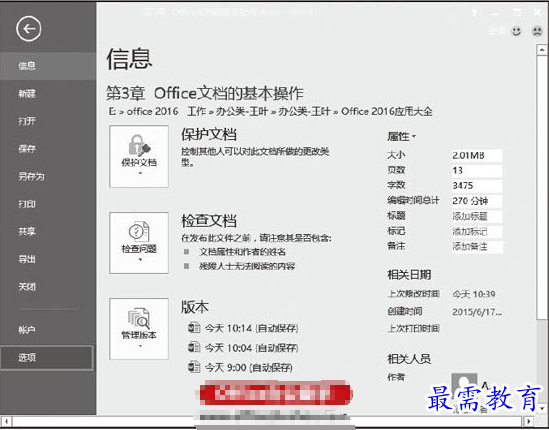Click the 270 分钟 editing time value

tap(477, 201)
